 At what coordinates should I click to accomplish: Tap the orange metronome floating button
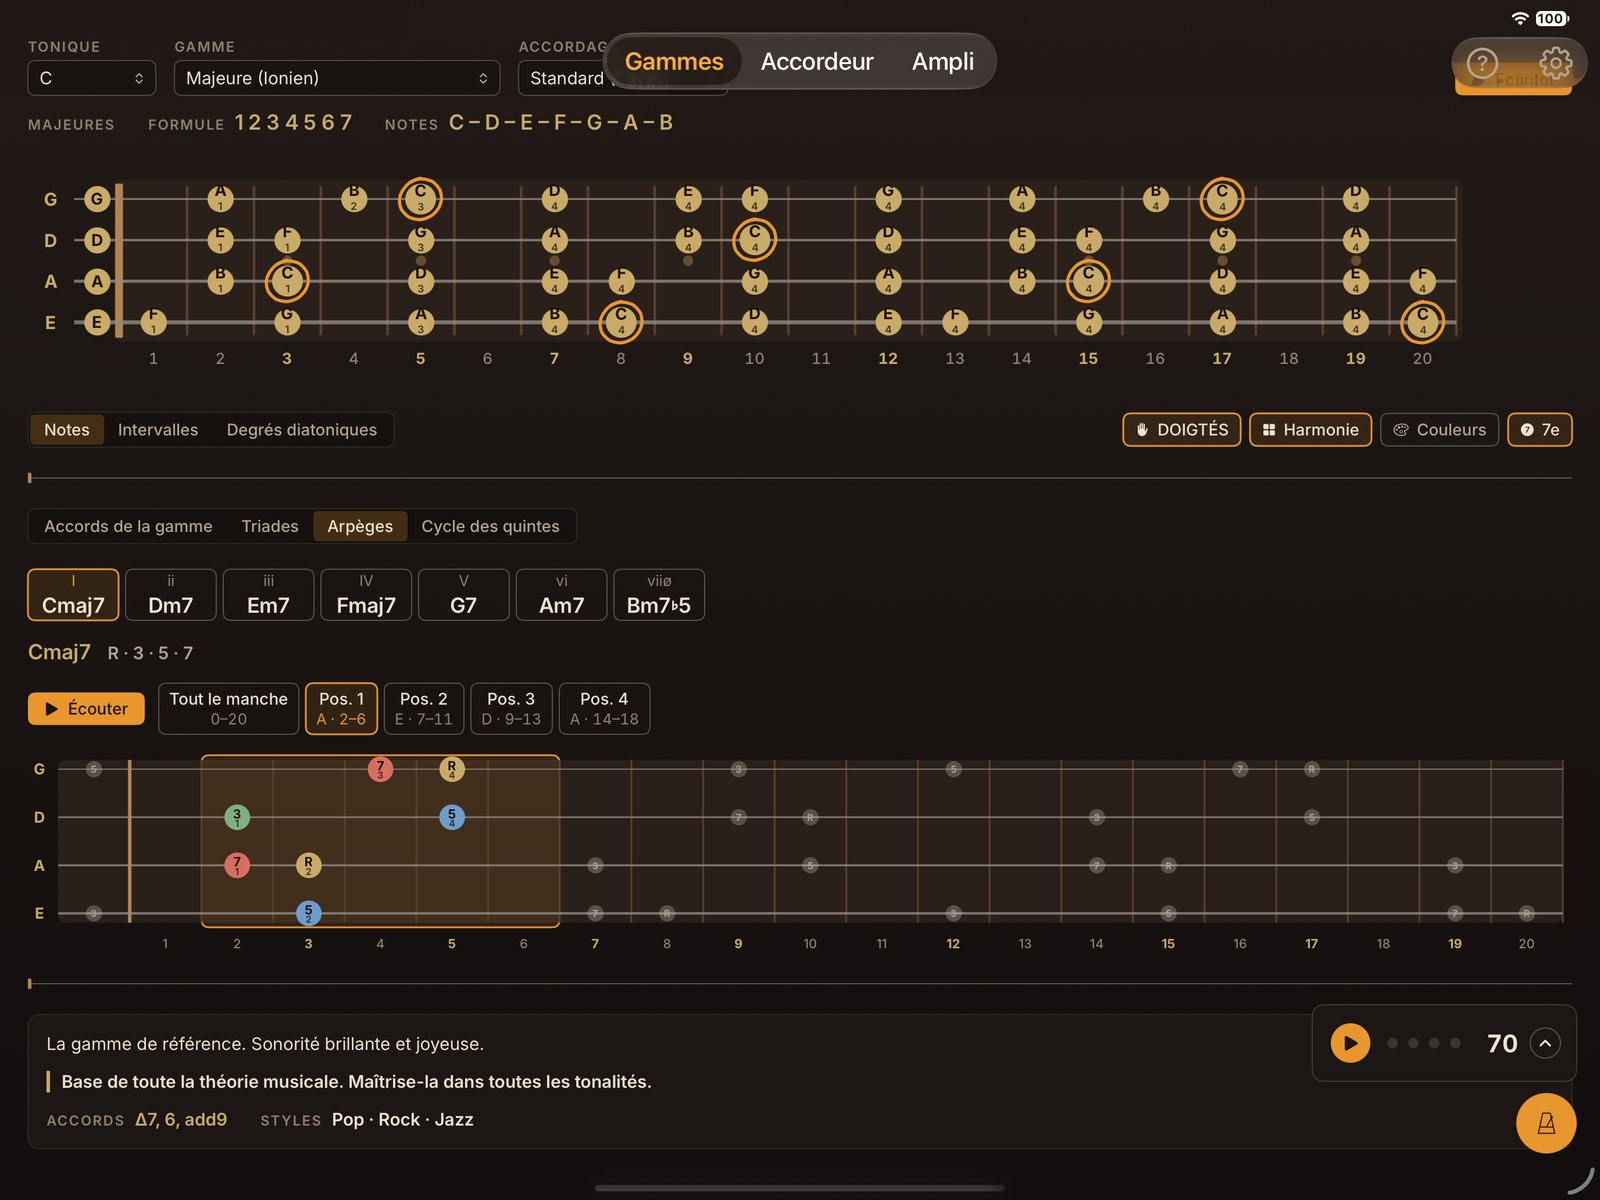point(1546,1123)
